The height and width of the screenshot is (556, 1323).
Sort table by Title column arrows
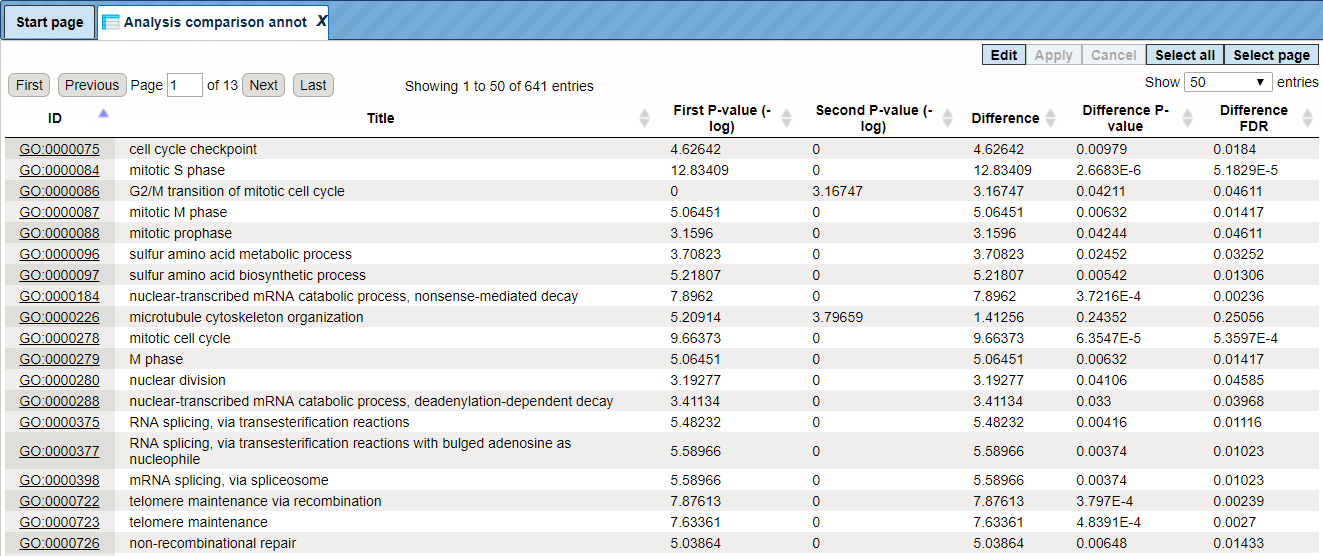(x=644, y=118)
